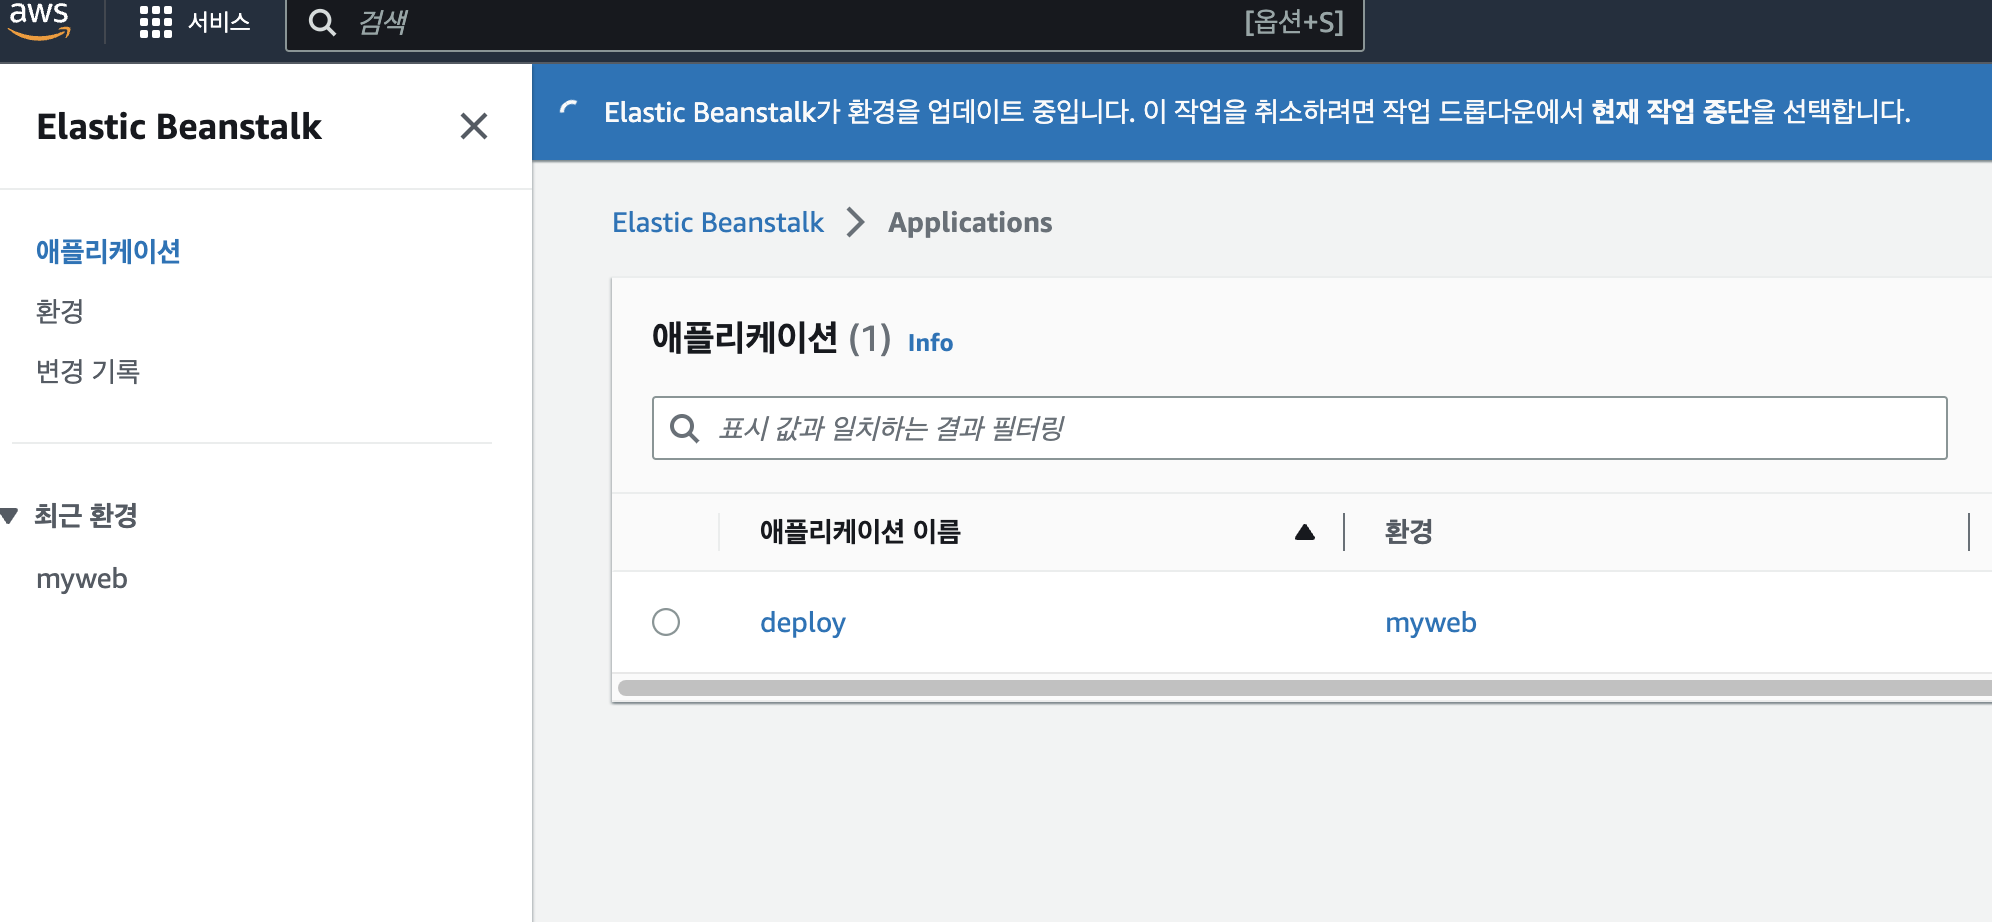Viewport: 1992px width, 922px height.
Task: Click the 서비스 menu label
Action: click(219, 22)
